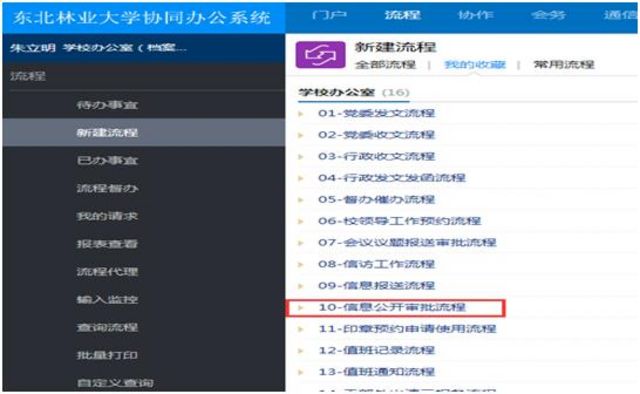Select the 常用流程 tab

coord(564,65)
